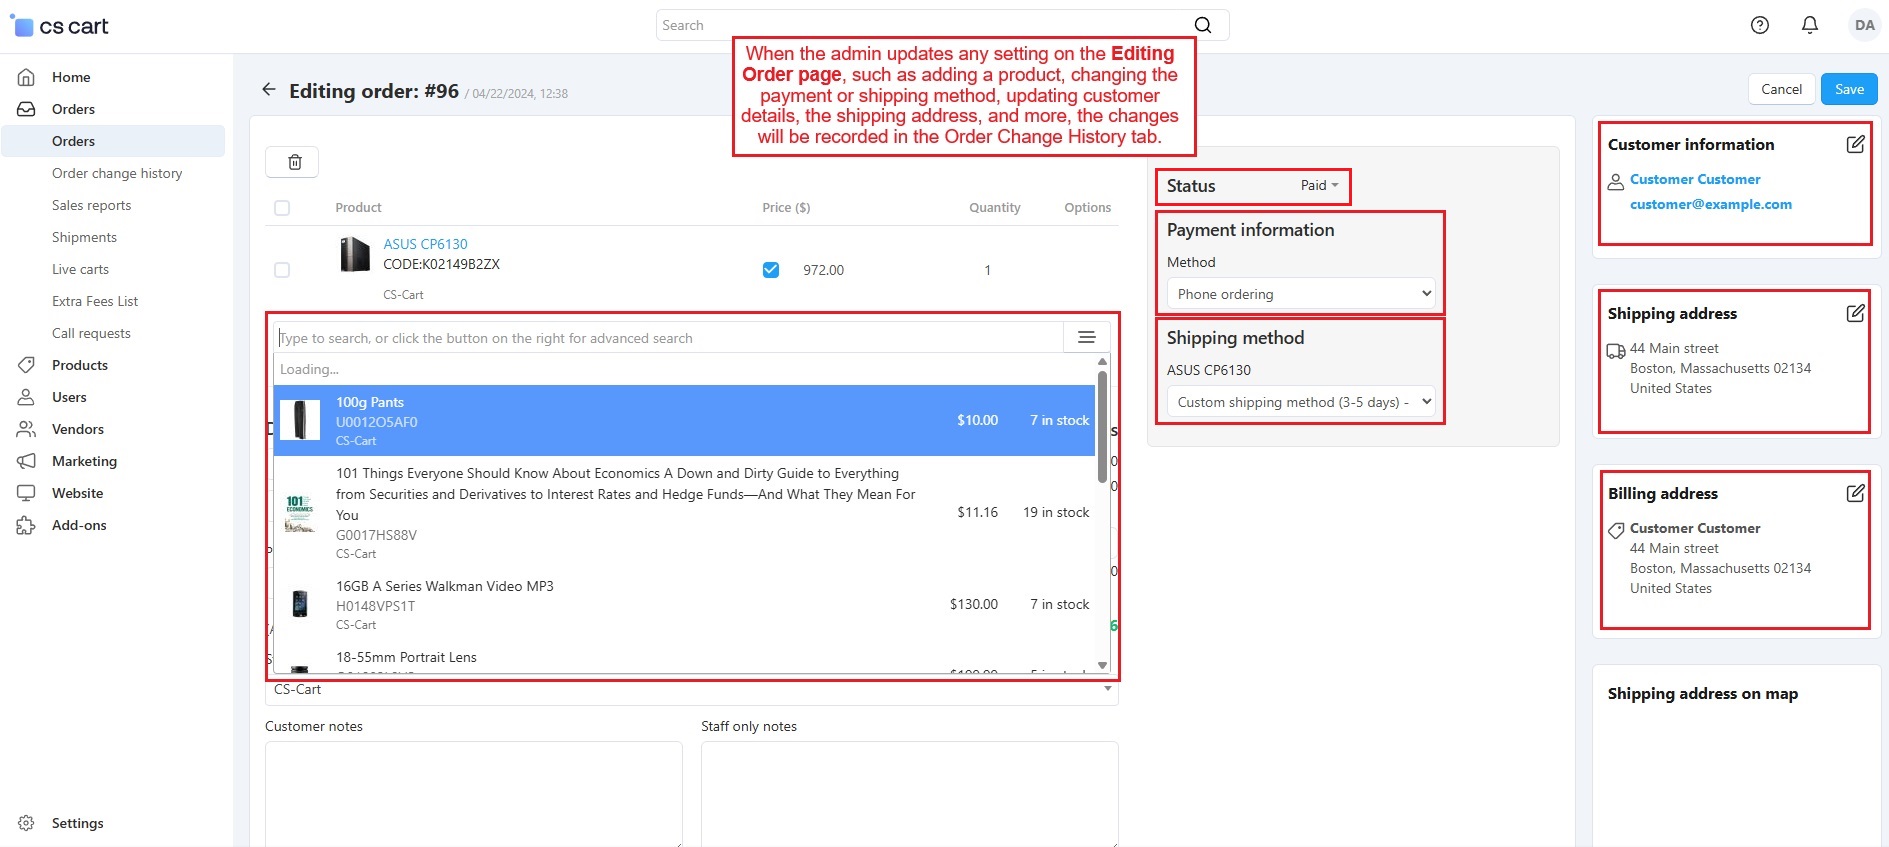Check the ASUS CP6130 row checkbox
Screen dimensions: 1889x847
tap(282, 270)
